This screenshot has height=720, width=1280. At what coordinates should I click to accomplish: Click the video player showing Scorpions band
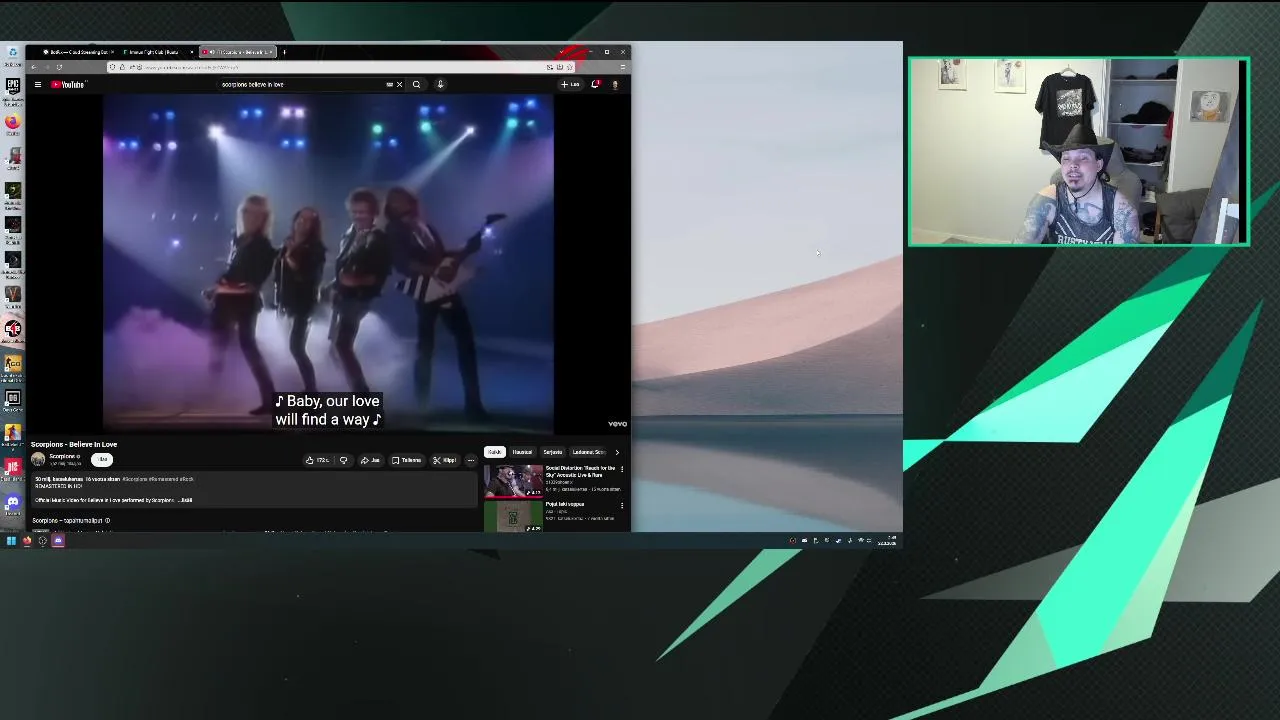tap(328, 264)
